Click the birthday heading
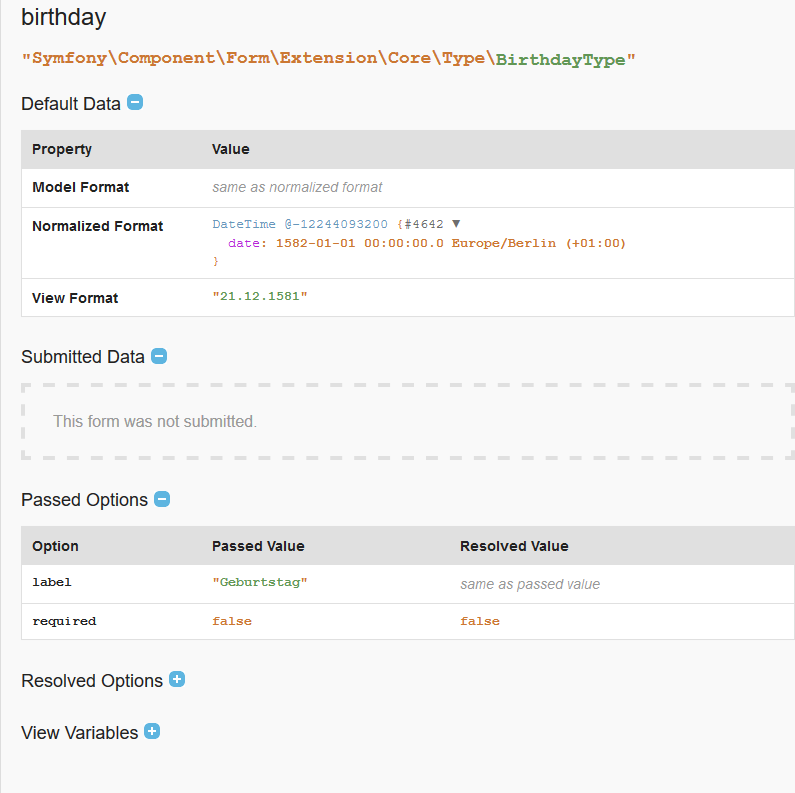This screenshot has width=795, height=793. pos(64,17)
